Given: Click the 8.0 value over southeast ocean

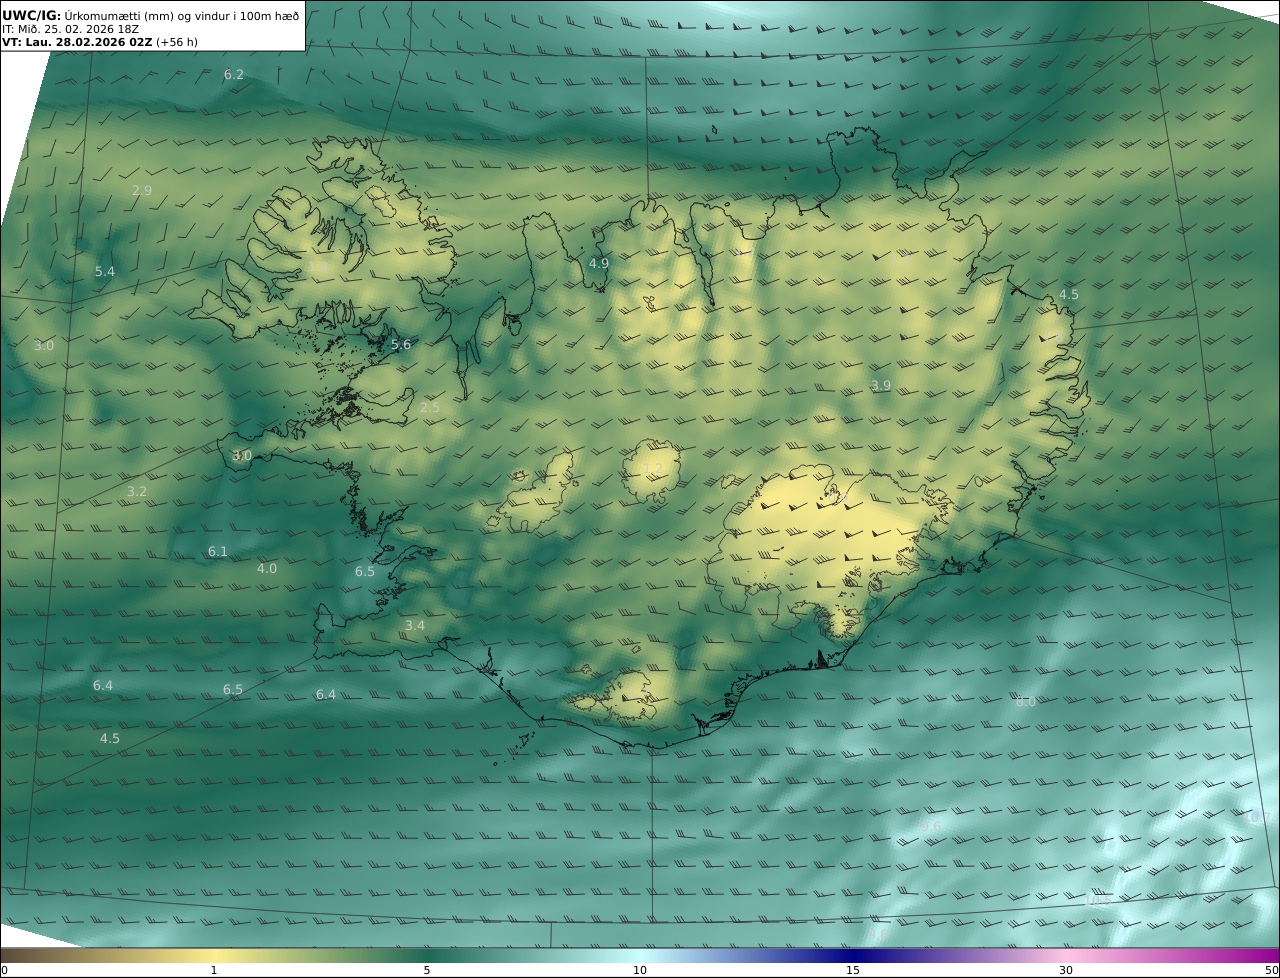Looking at the screenshot, I should click(x=1026, y=702).
